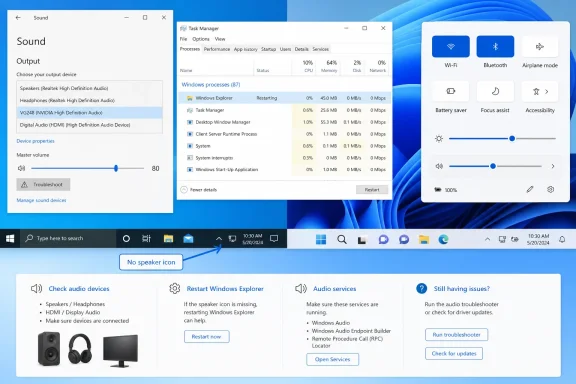Click black task view icon on light taskbar

click(362, 240)
